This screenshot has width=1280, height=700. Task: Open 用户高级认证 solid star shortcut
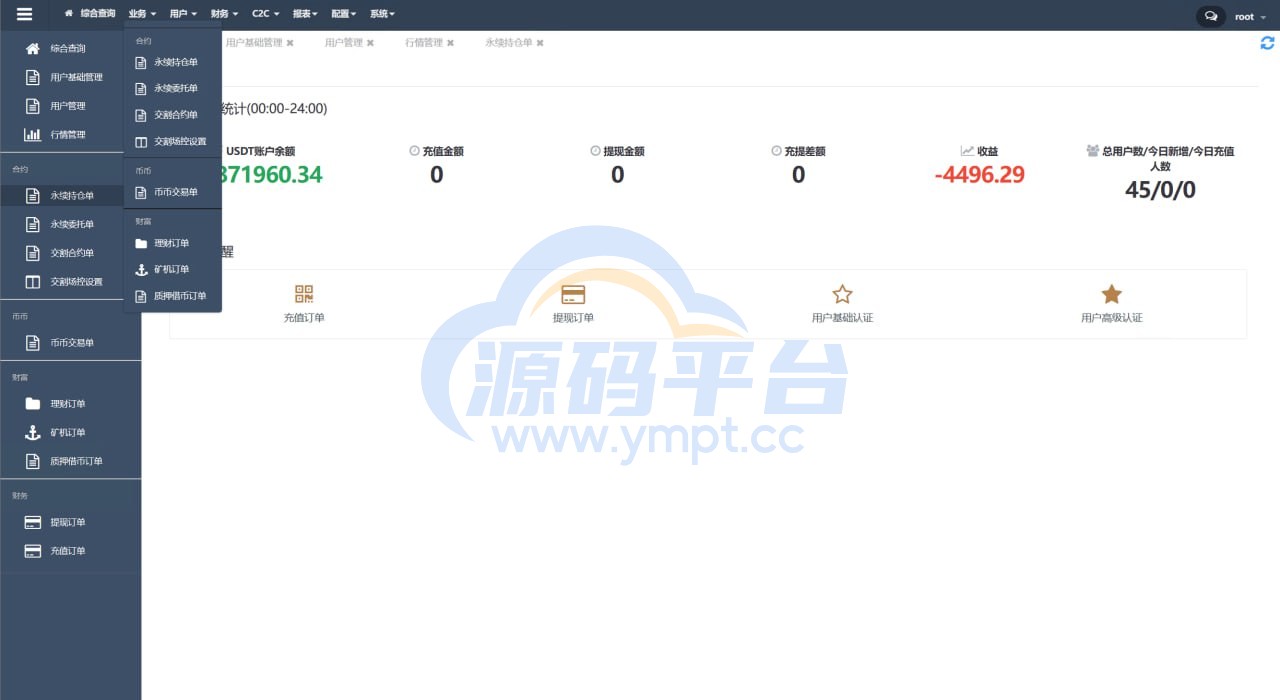[1111, 303]
